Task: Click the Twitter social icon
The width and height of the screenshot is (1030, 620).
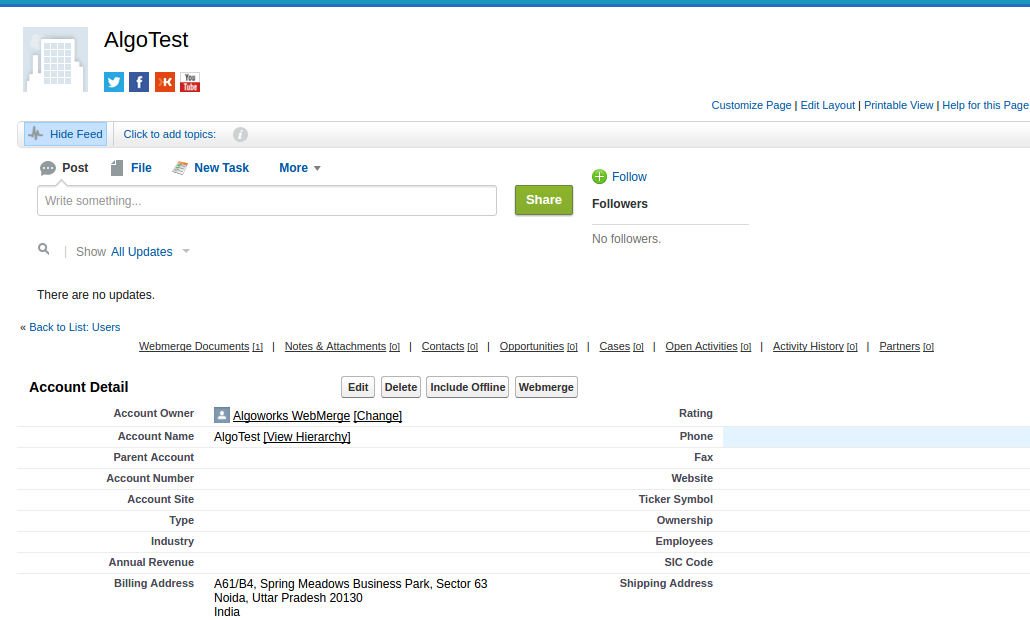Action: coord(114,82)
